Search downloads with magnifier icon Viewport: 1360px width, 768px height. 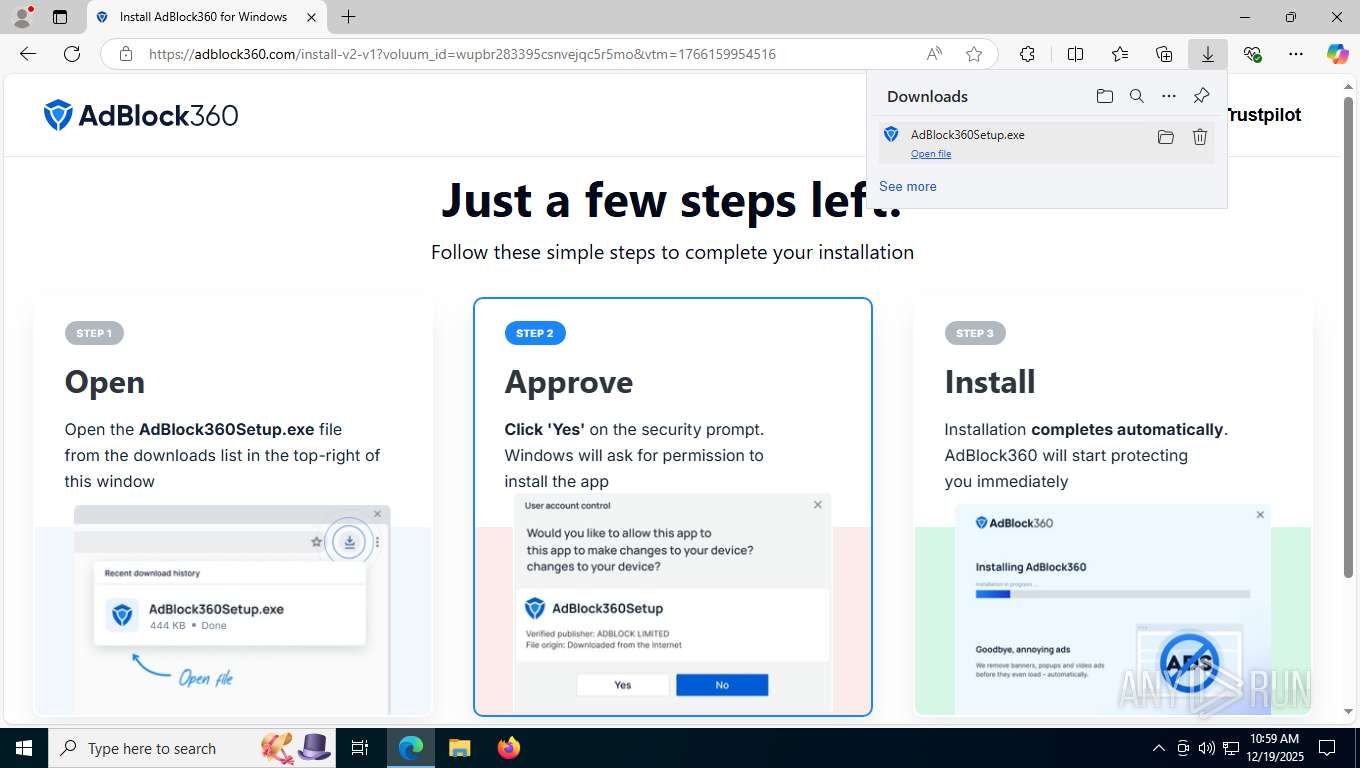click(x=1136, y=96)
